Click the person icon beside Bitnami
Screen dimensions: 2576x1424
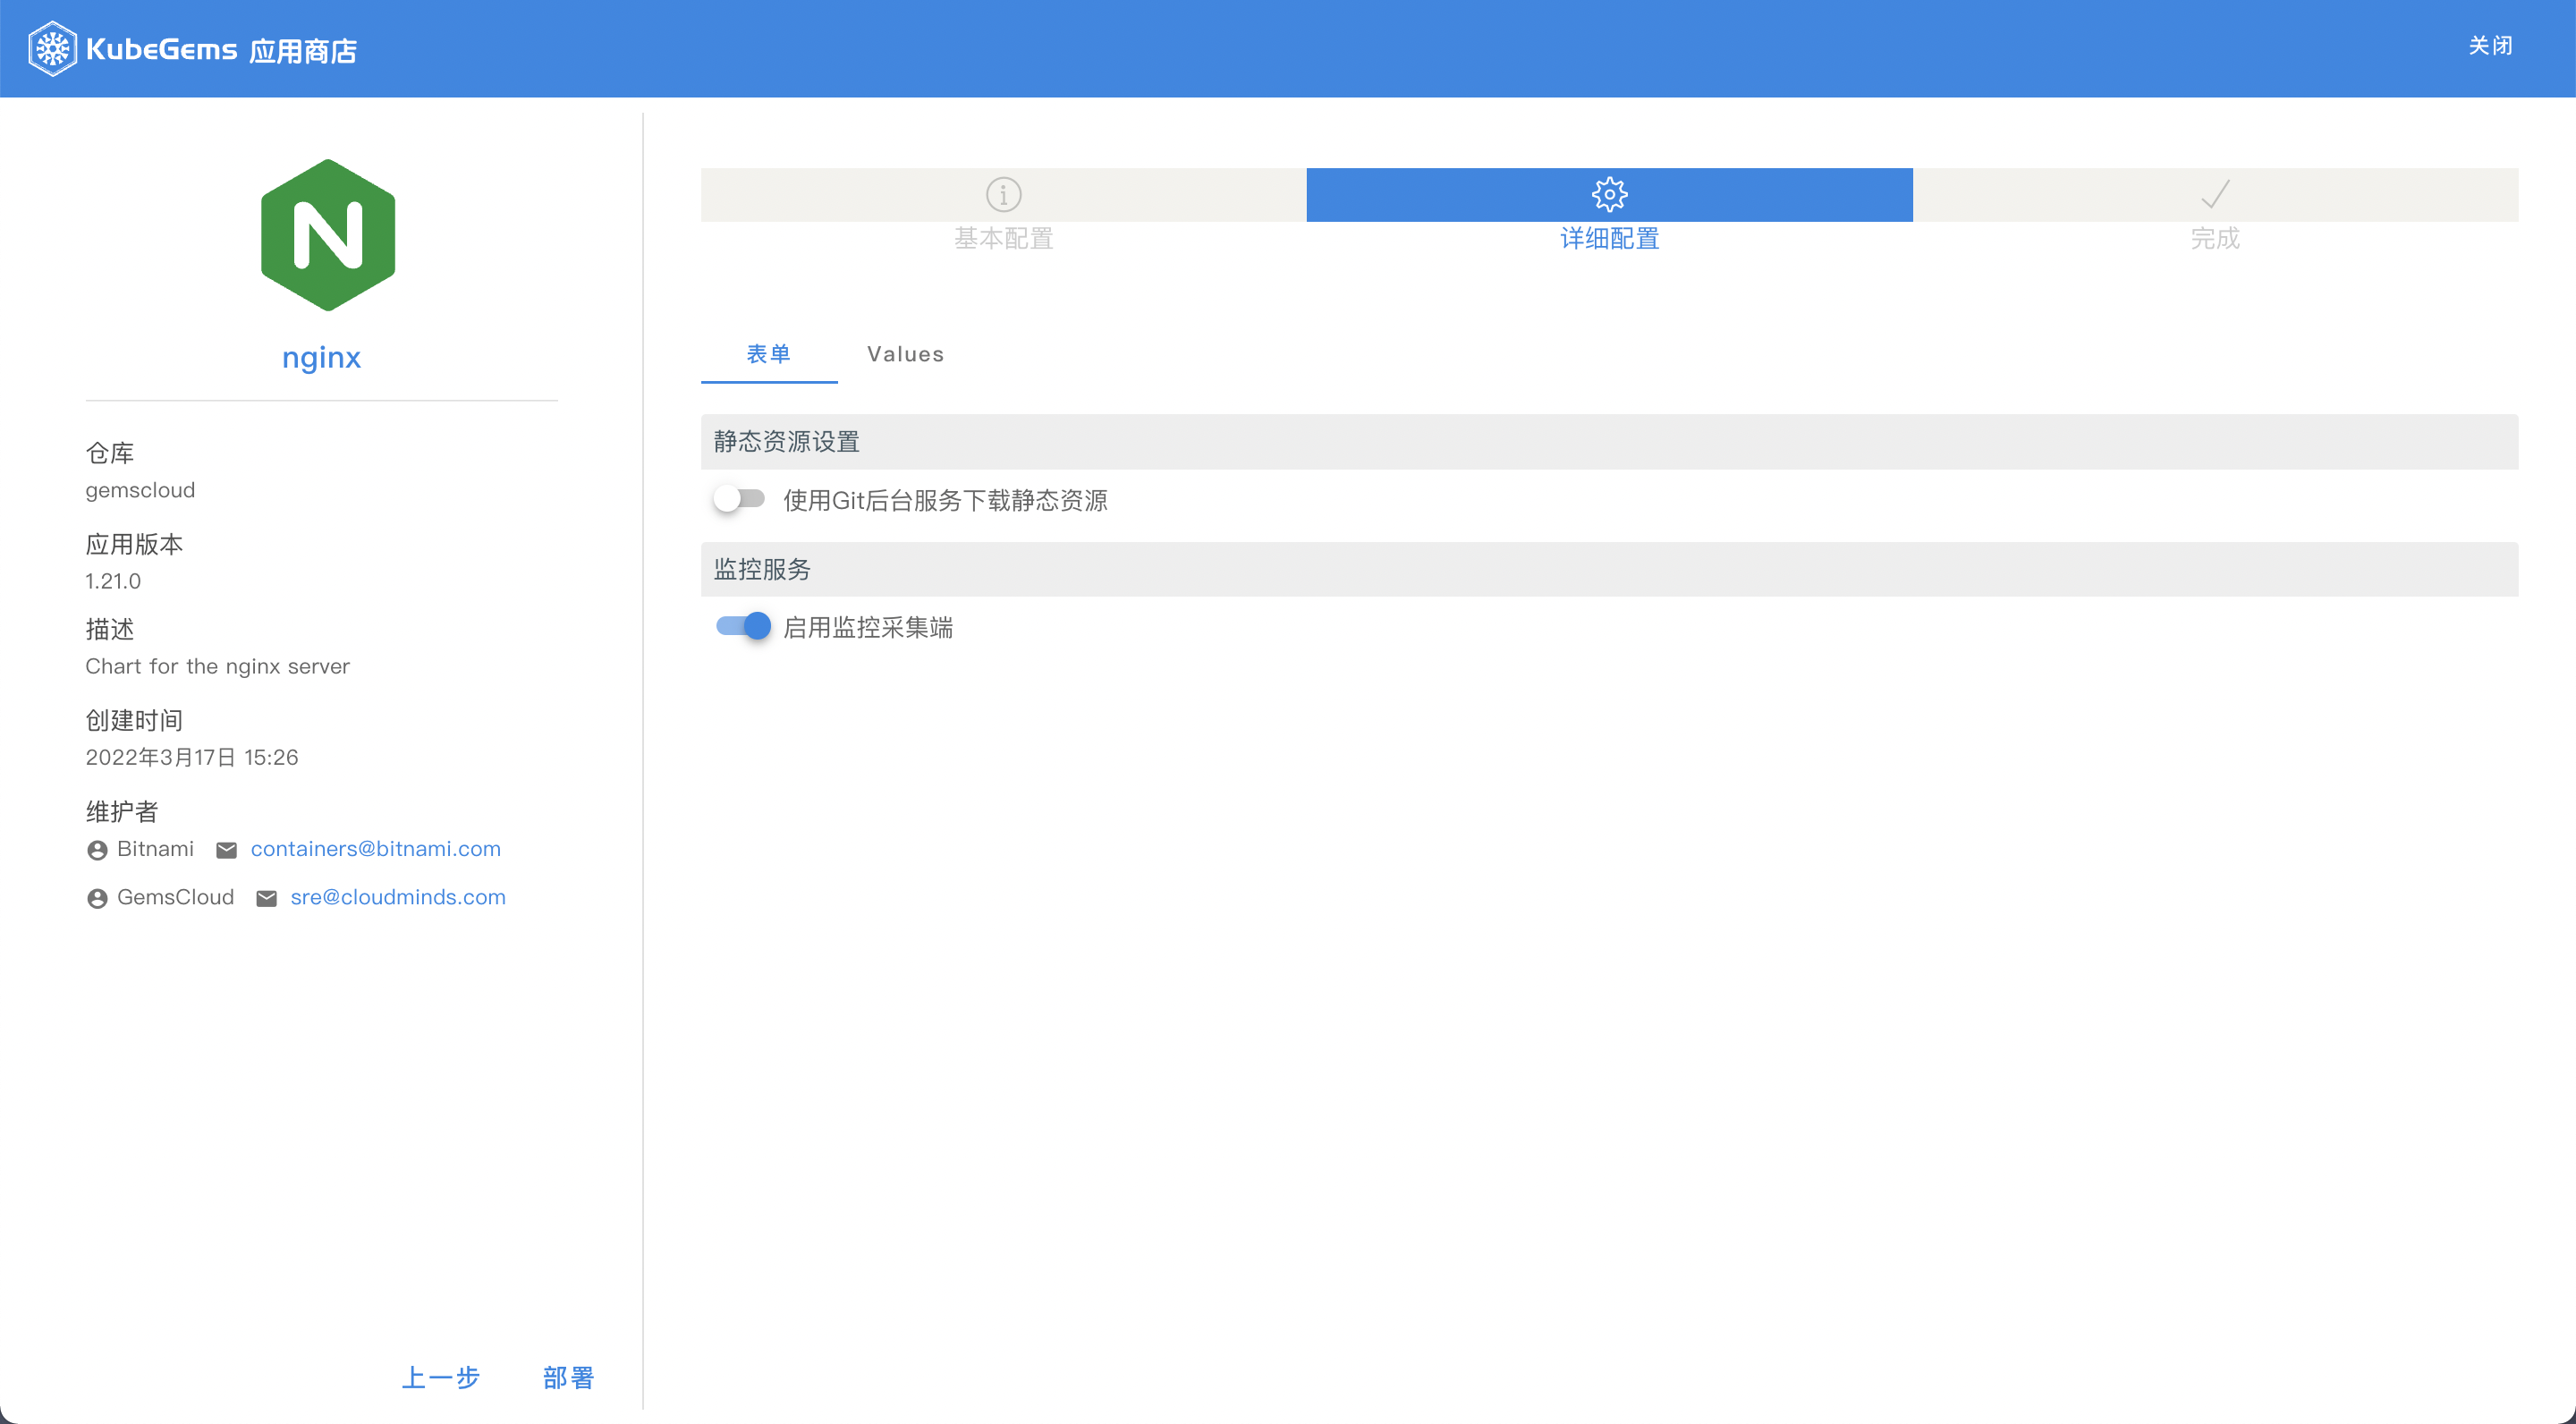coord(97,850)
